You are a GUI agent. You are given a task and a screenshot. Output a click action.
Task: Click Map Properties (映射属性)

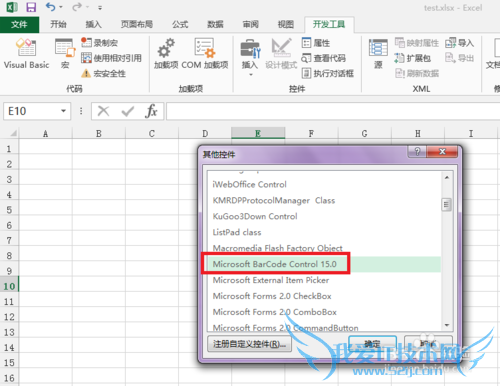(417, 43)
